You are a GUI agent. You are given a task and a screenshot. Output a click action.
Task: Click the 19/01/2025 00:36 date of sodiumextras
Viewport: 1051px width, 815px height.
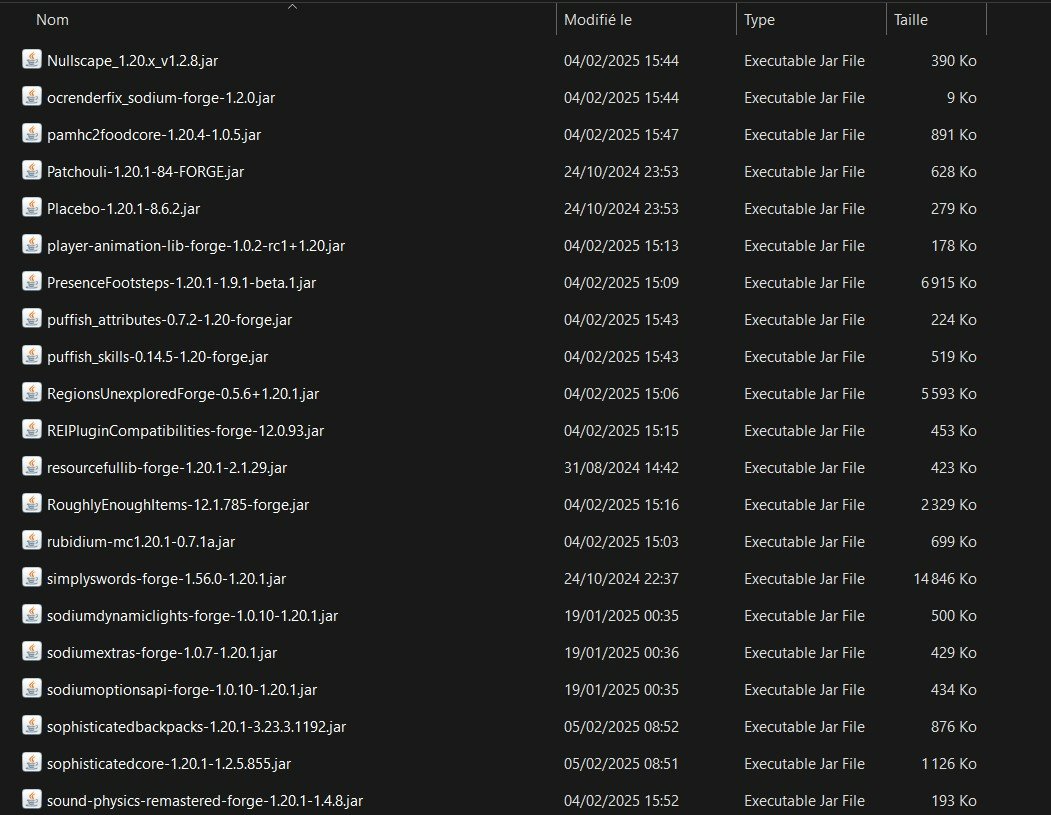[x=621, y=652]
